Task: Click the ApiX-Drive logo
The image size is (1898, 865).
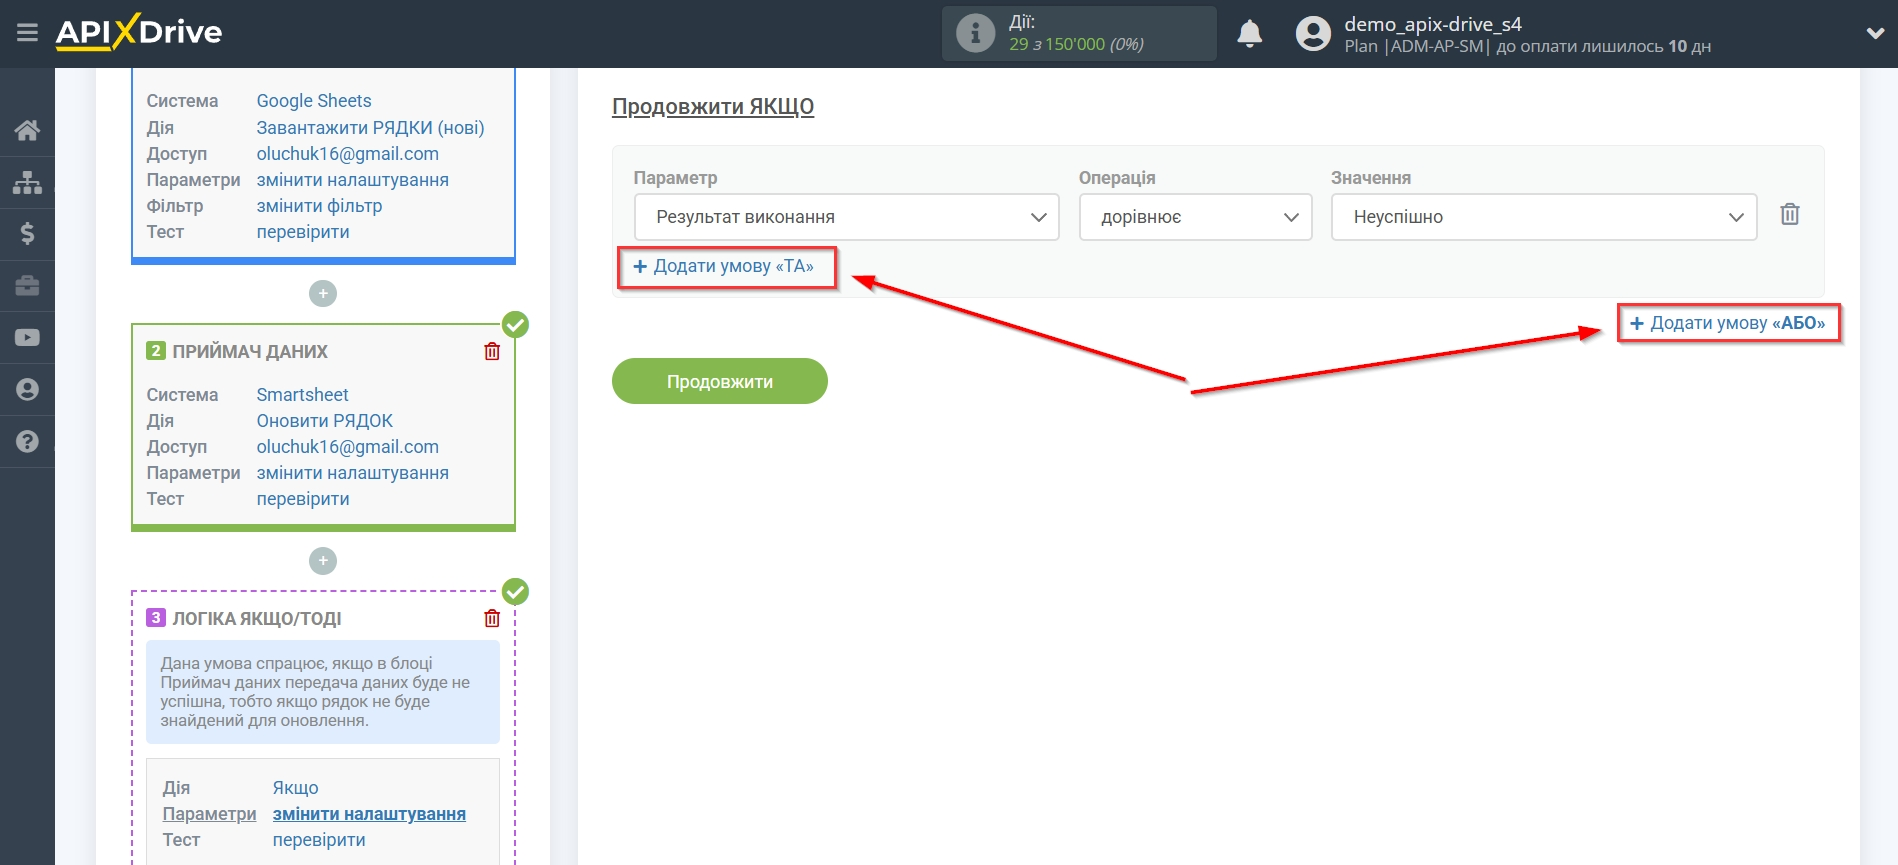Action: pos(139,32)
